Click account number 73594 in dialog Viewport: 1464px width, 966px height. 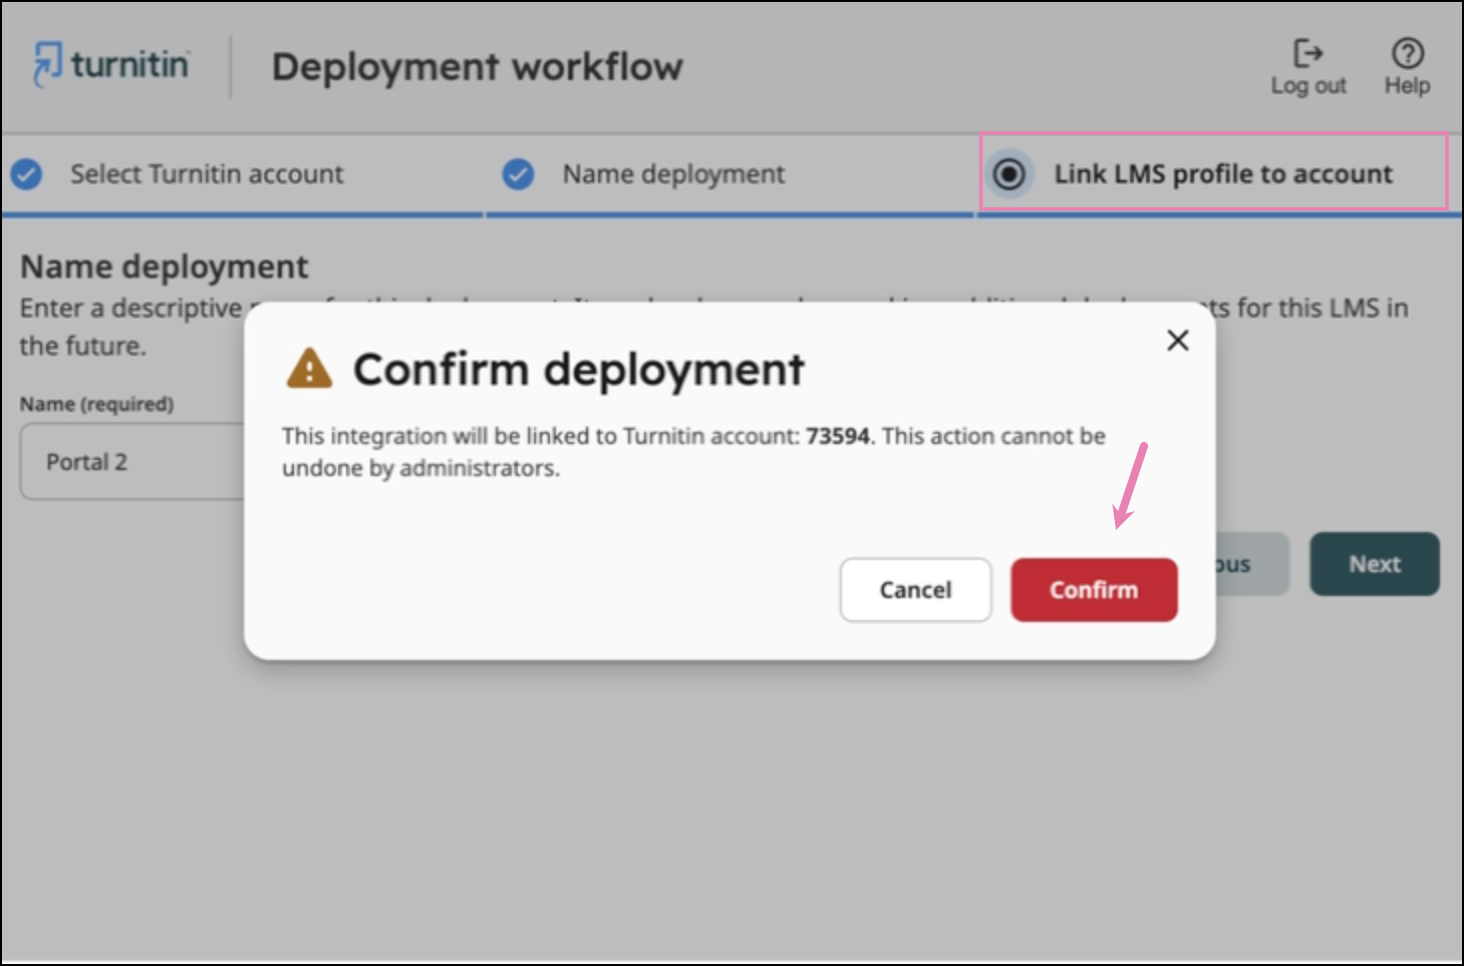pos(838,436)
